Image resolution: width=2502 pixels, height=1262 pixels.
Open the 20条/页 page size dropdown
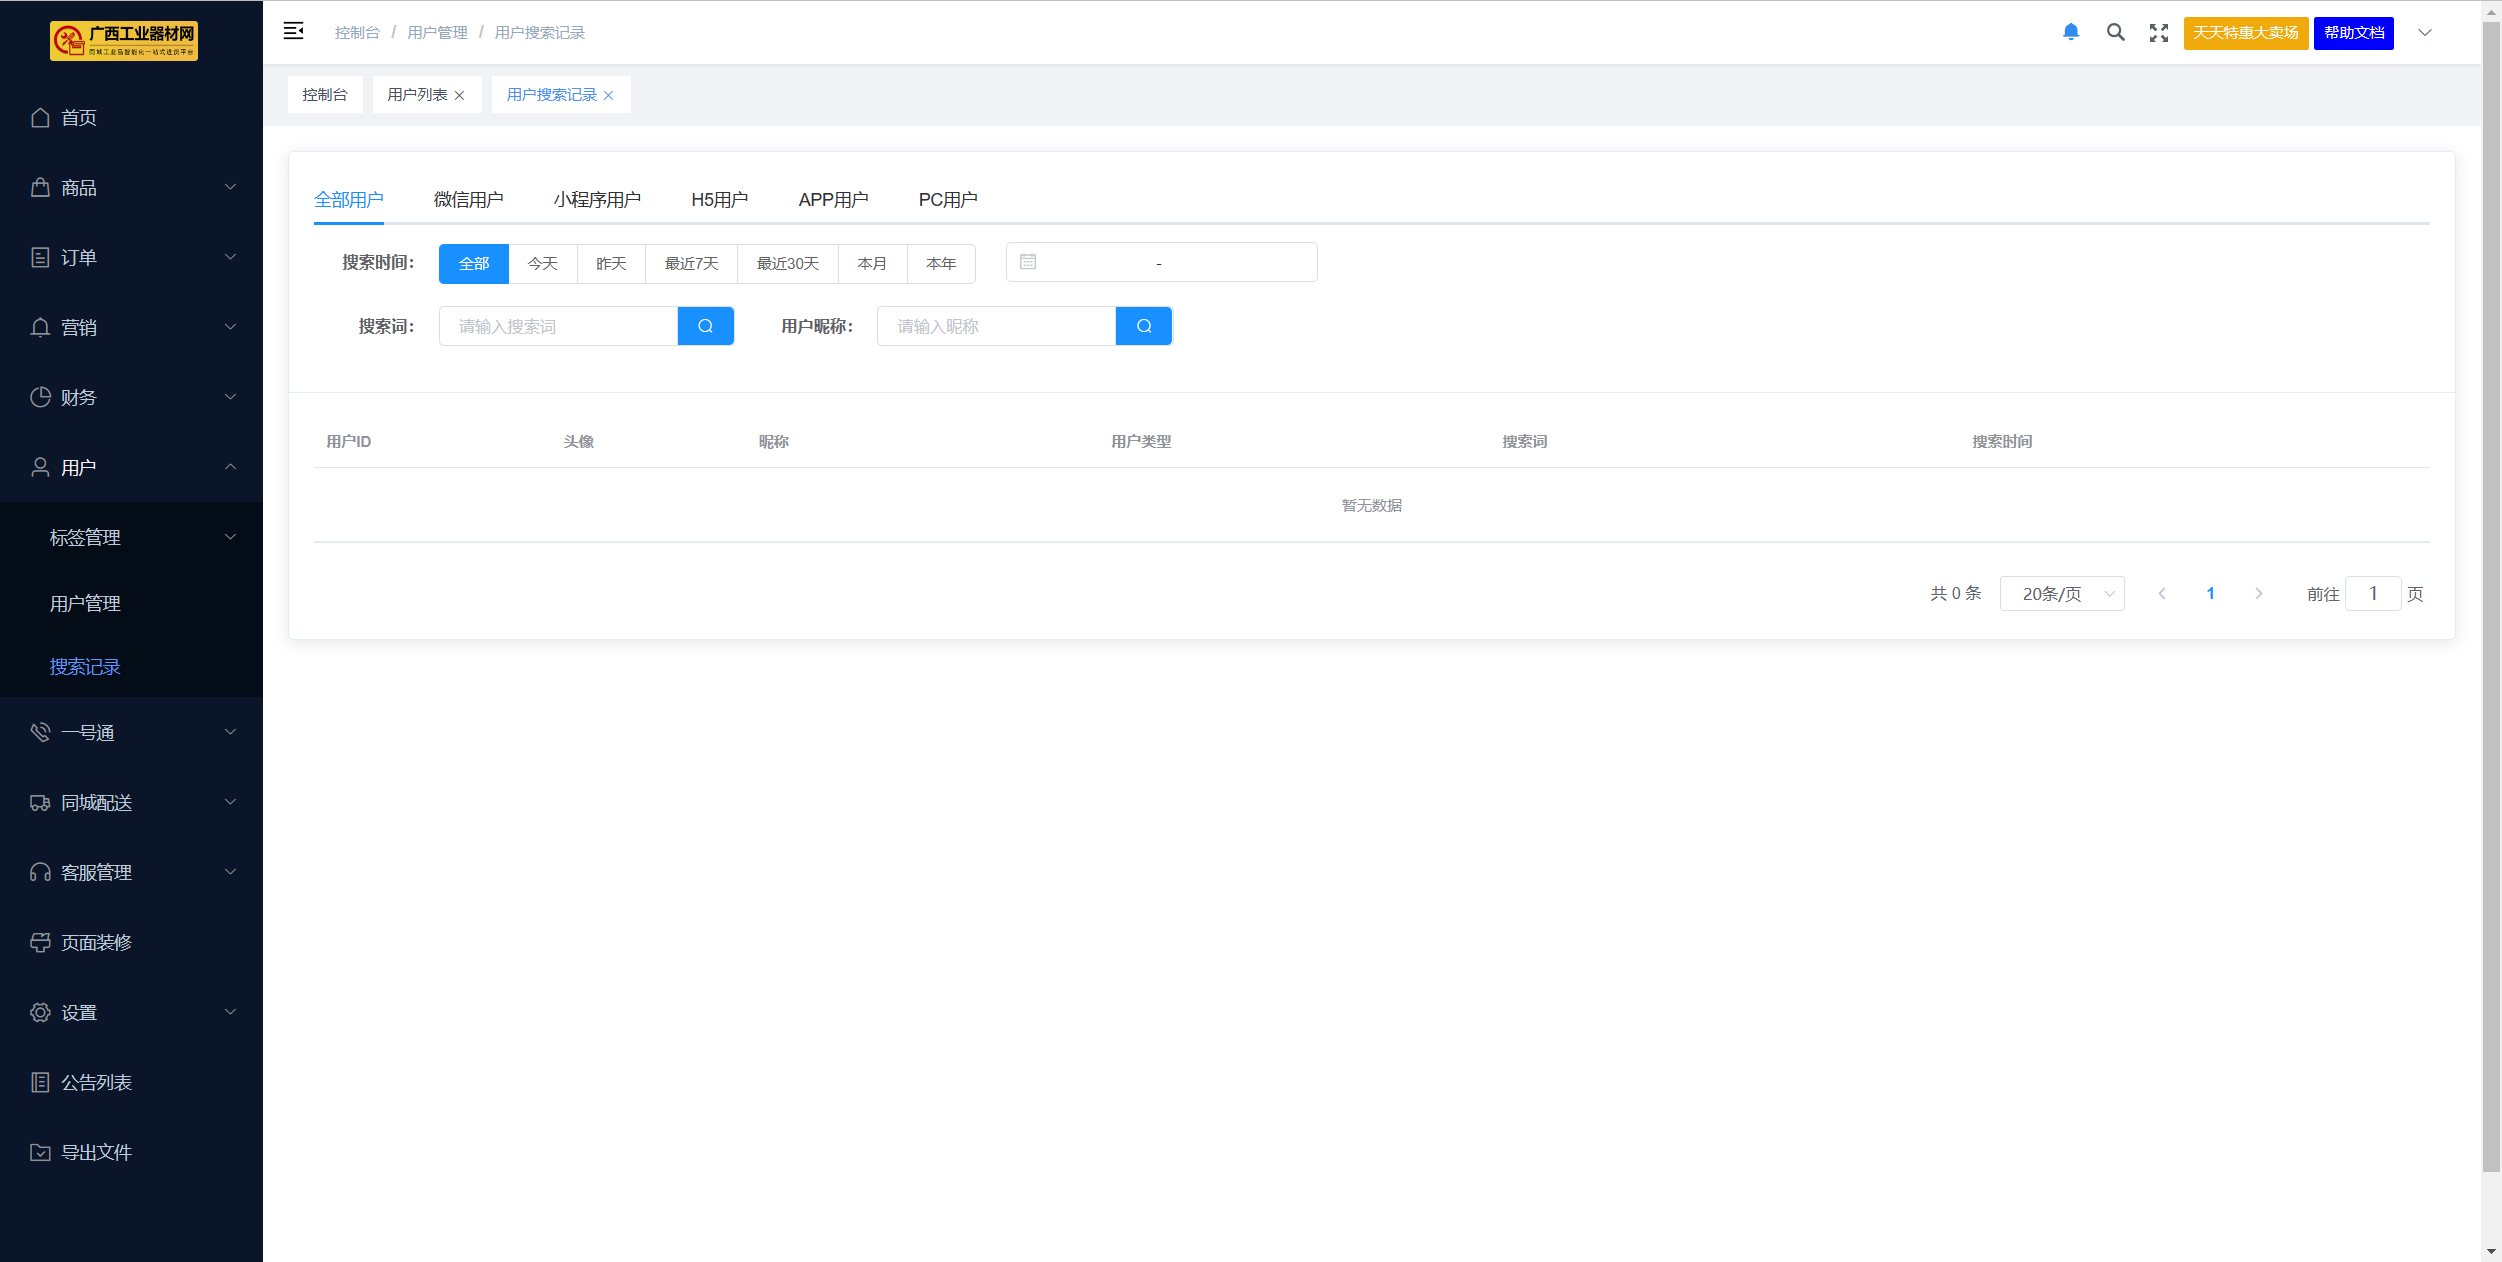coord(2061,594)
